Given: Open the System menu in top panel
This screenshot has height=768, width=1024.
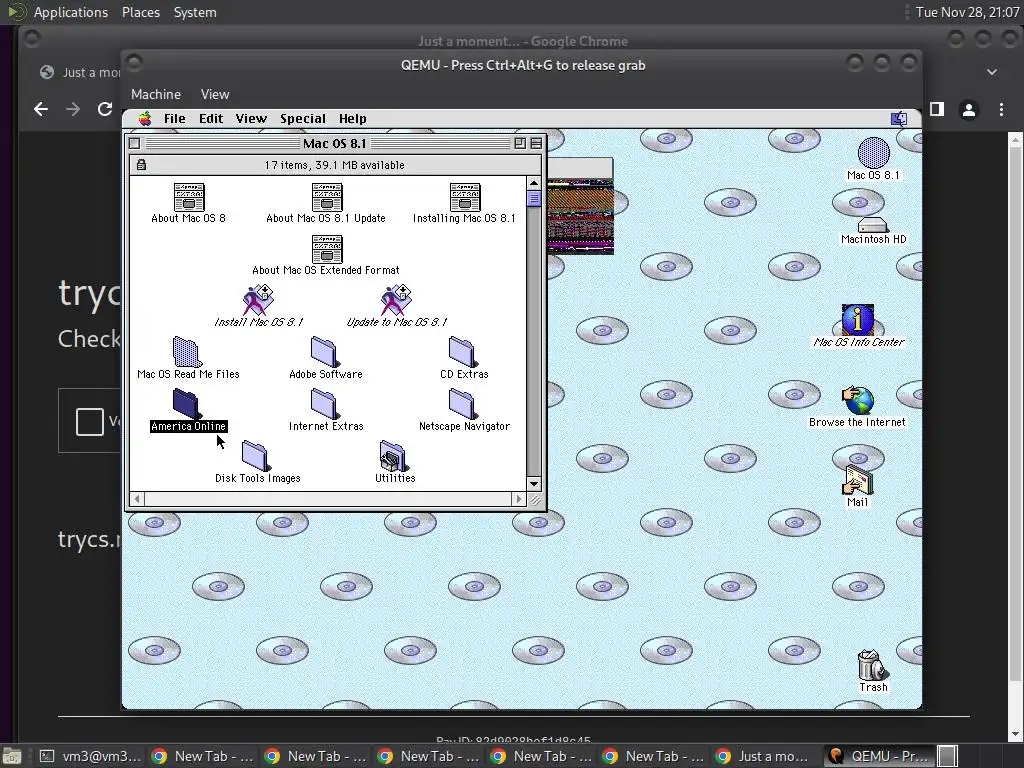Looking at the screenshot, I should pyautogui.click(x=195, y=12).
